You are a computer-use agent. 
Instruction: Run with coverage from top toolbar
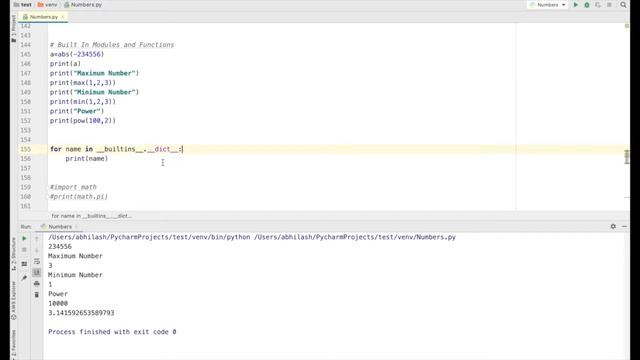point(598,5)
